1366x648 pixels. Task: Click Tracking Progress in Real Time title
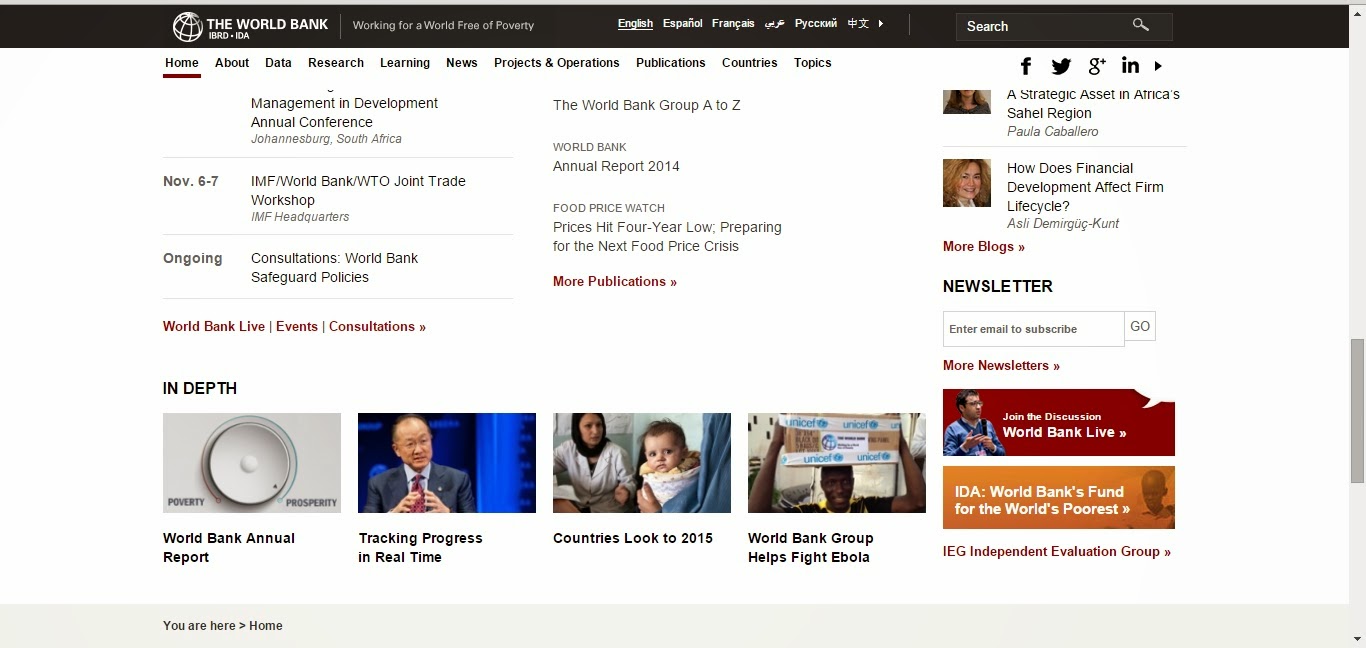point(420,547)
